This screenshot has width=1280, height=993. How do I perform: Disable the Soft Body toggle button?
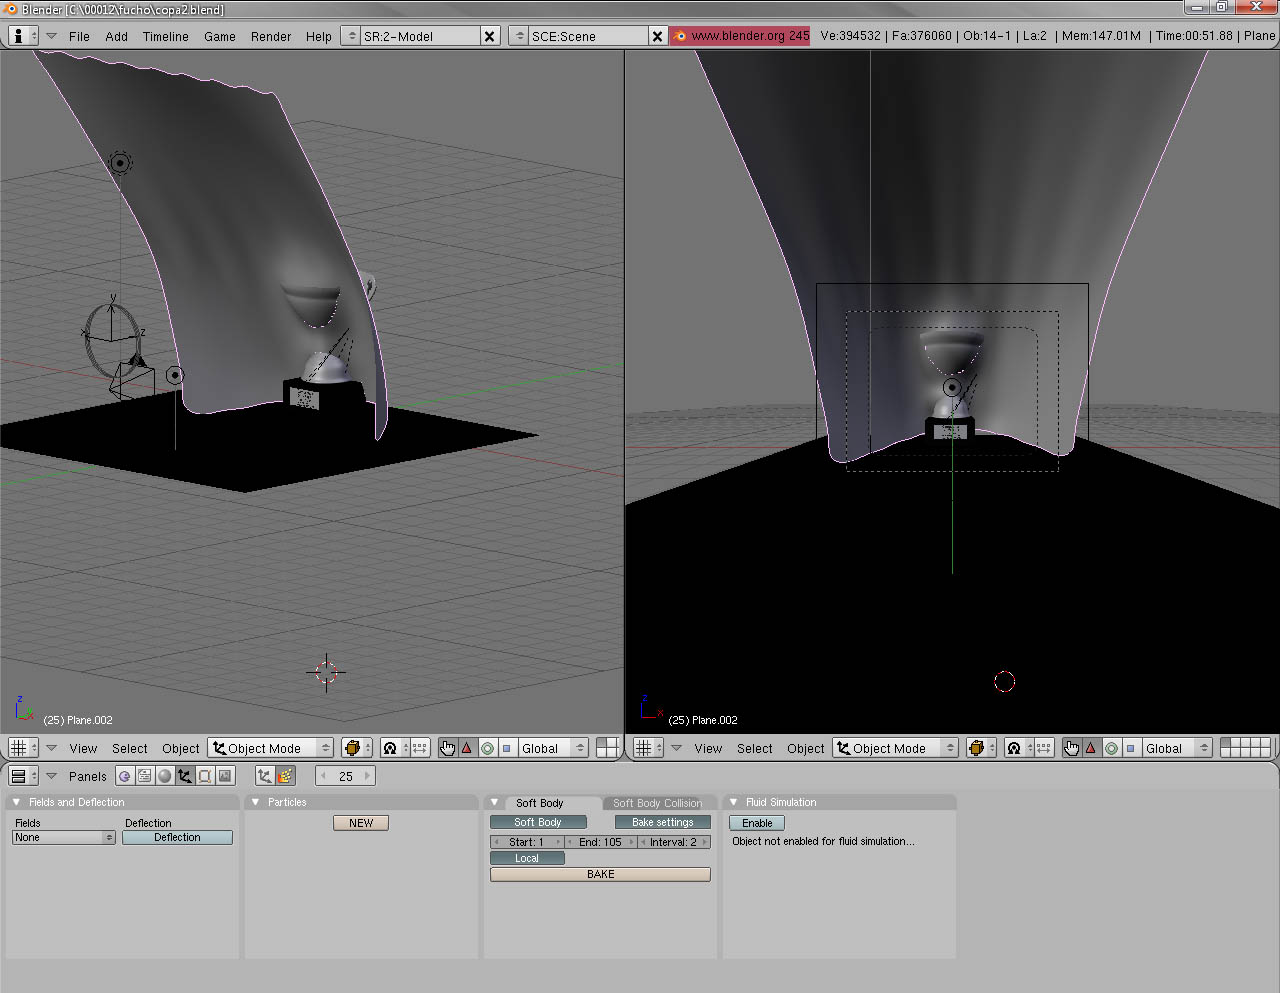(538, 822)
